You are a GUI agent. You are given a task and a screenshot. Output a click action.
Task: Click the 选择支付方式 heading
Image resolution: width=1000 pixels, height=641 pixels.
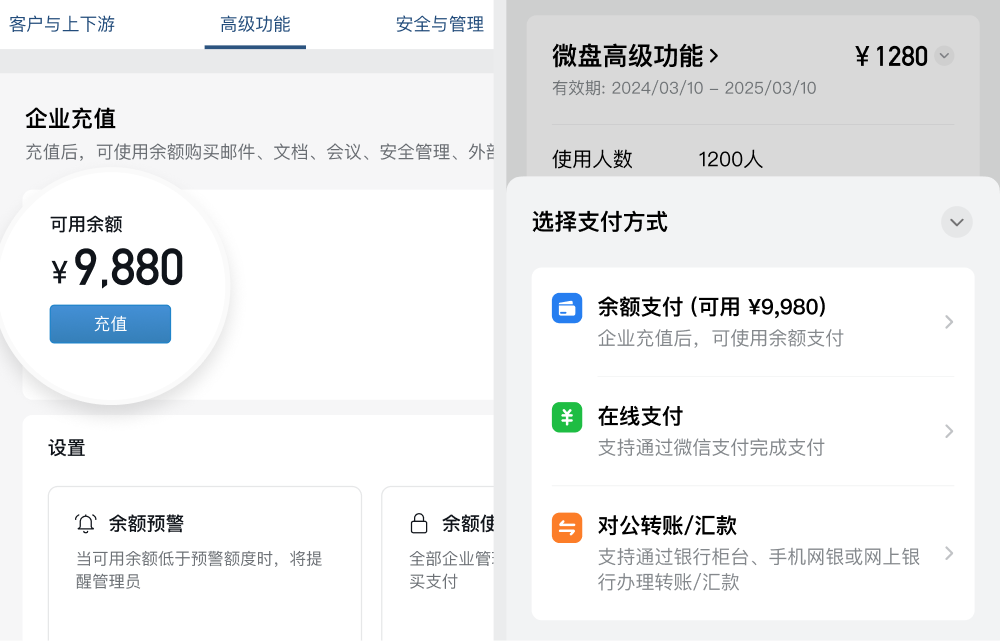click(599, 222)
